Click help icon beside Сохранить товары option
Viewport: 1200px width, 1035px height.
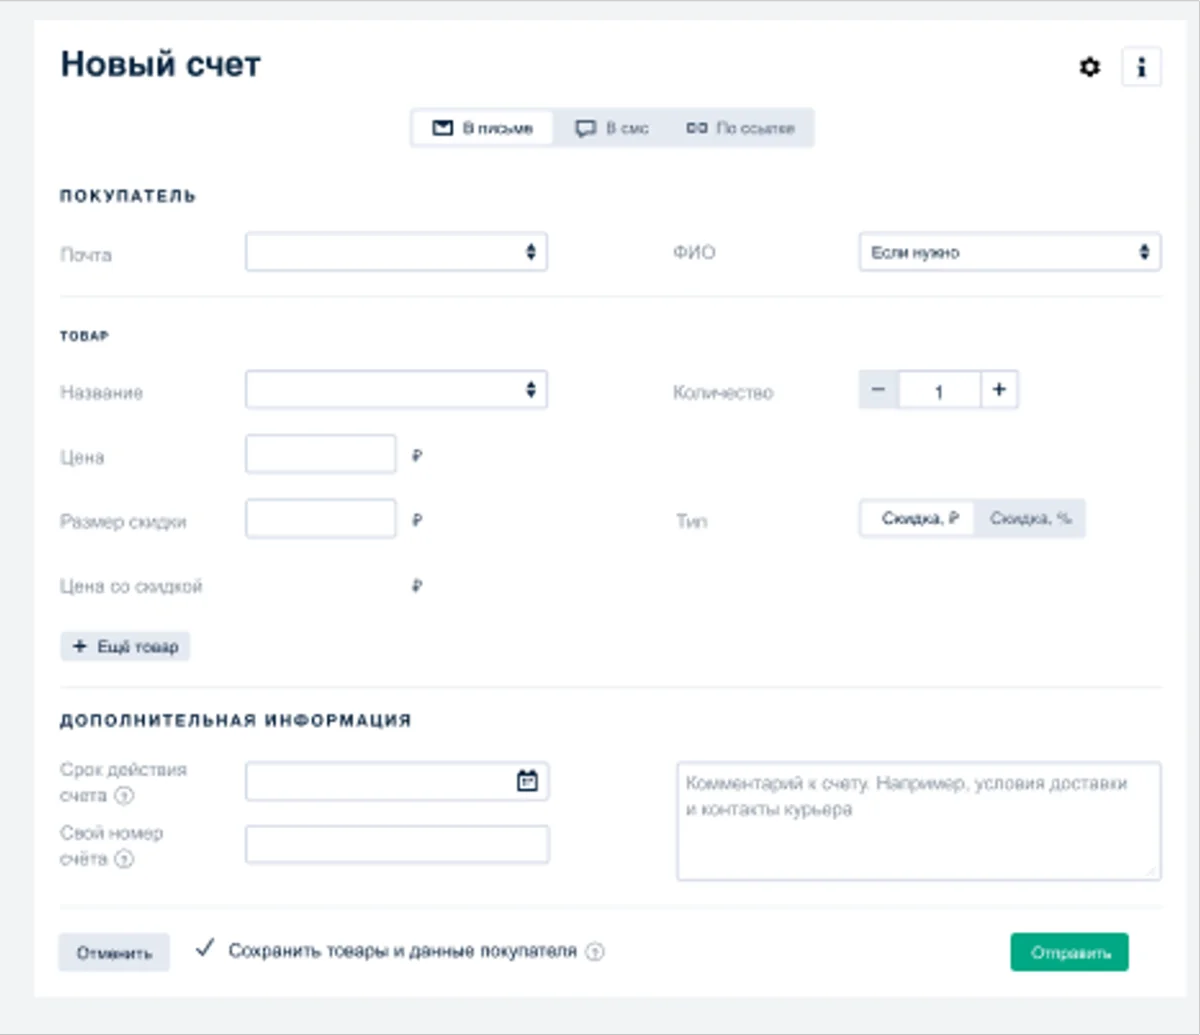click(x=595, y=952)
